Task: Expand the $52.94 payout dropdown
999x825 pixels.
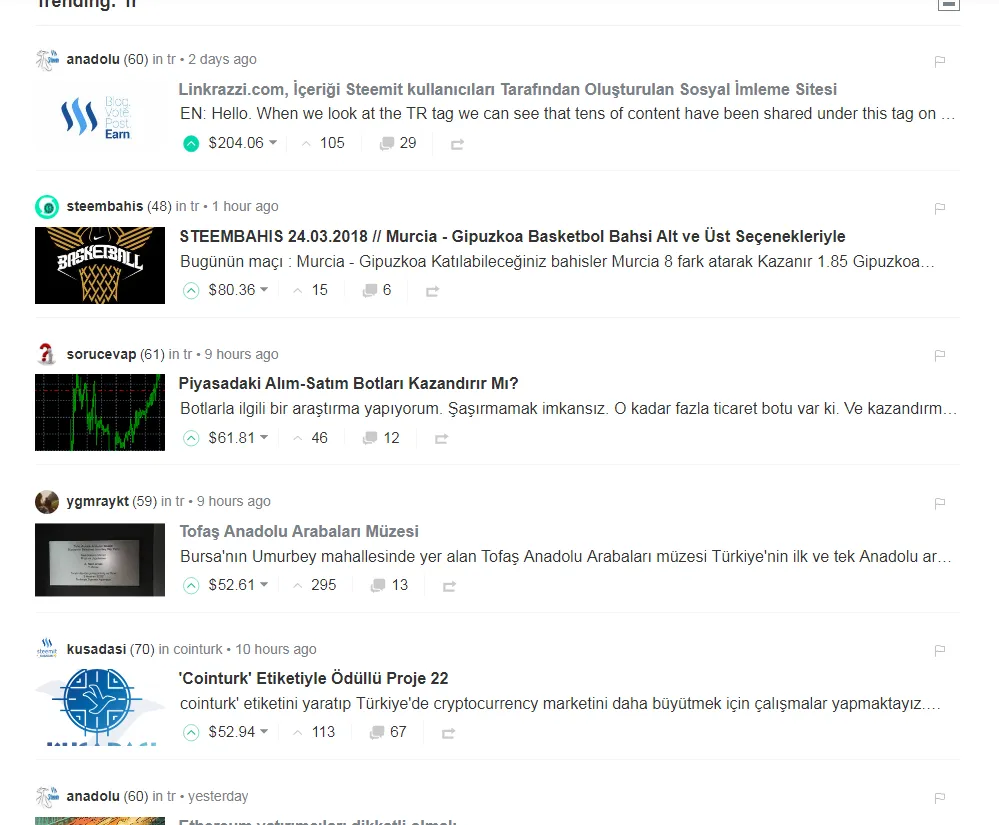Action: point(238,732)
